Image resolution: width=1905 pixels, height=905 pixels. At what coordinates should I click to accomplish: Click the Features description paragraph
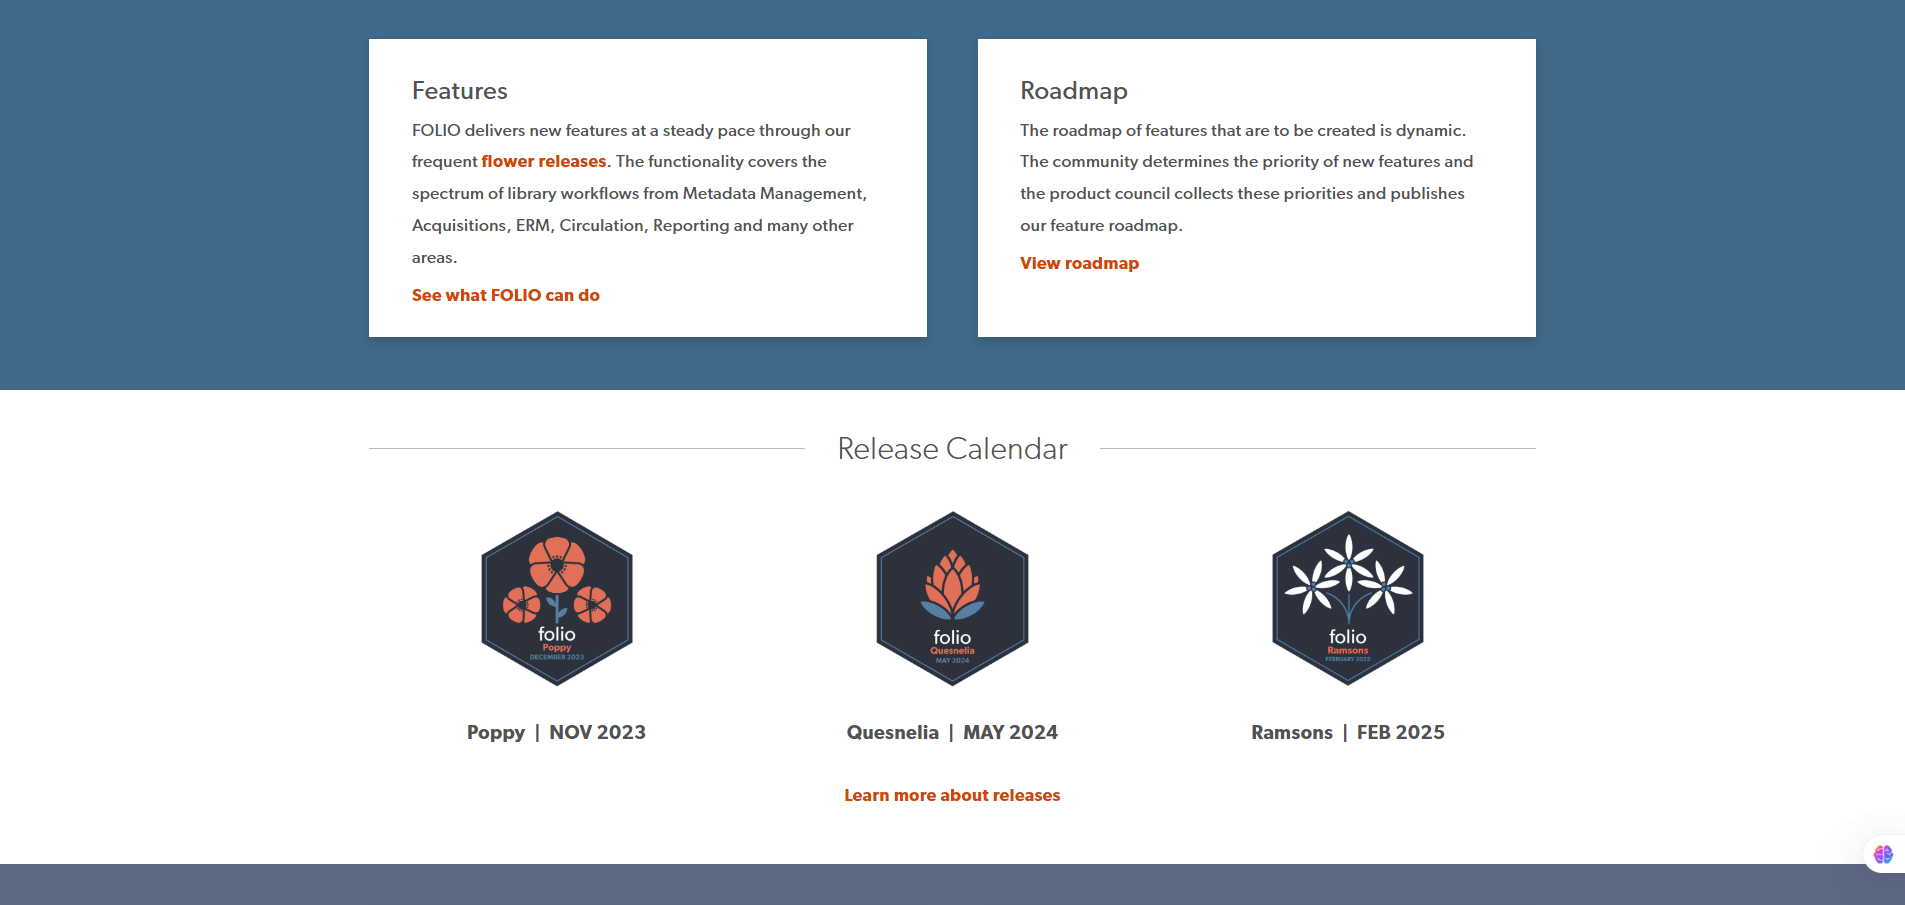click(640, 194)
